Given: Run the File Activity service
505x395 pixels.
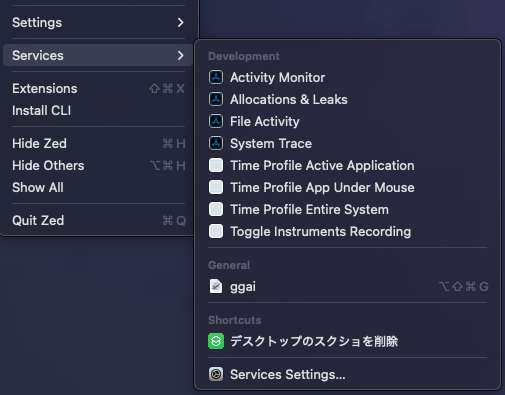Looking at the screenshot, I should click(x=348, y=121).
